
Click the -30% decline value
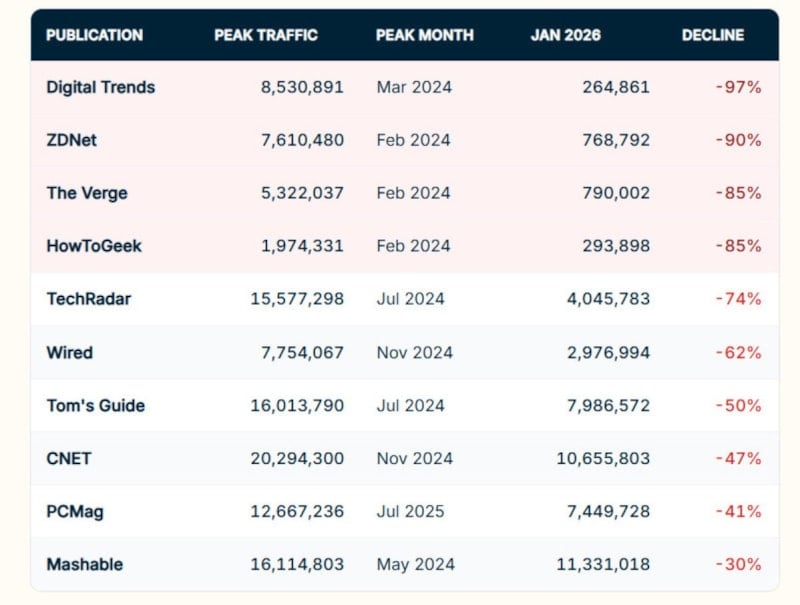tap(738, 564)
